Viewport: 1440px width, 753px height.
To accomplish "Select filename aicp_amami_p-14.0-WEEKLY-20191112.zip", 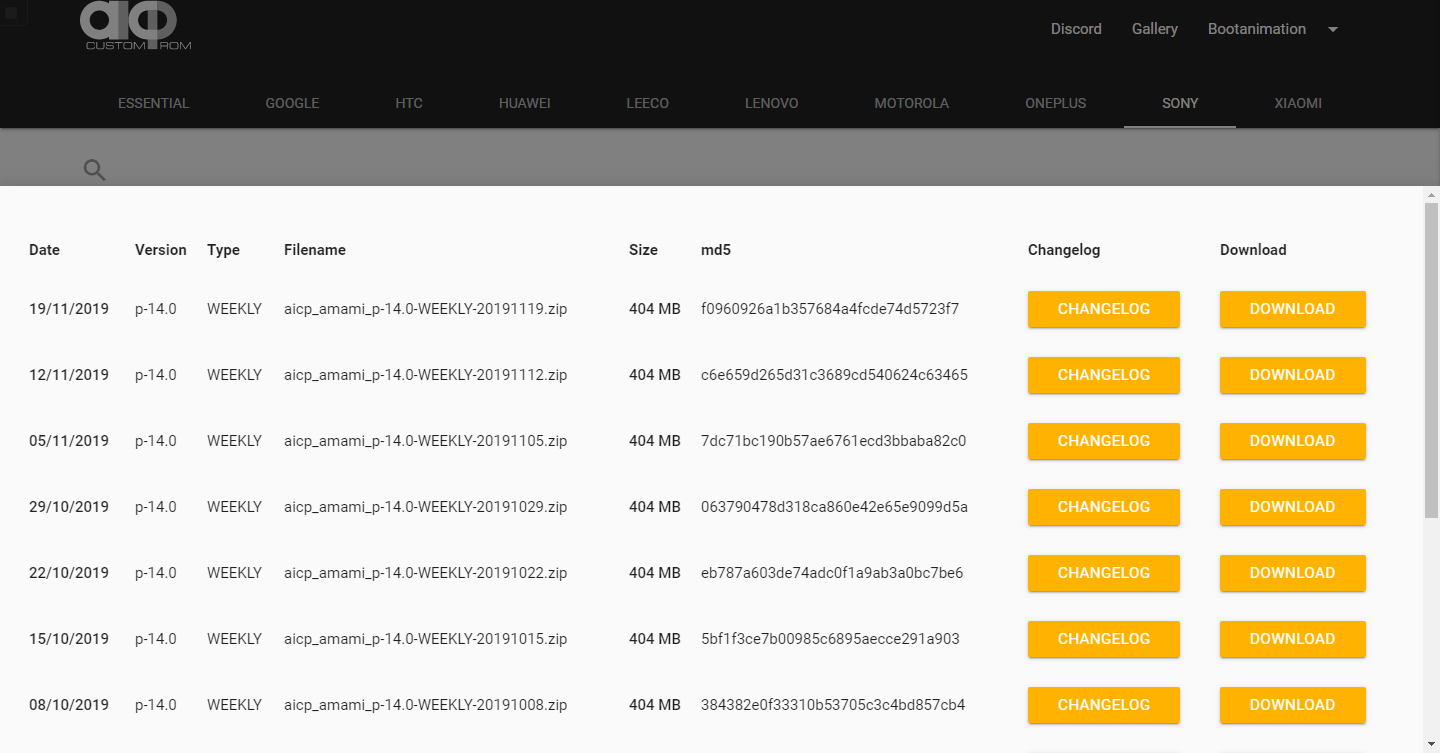I will (425, 375).
